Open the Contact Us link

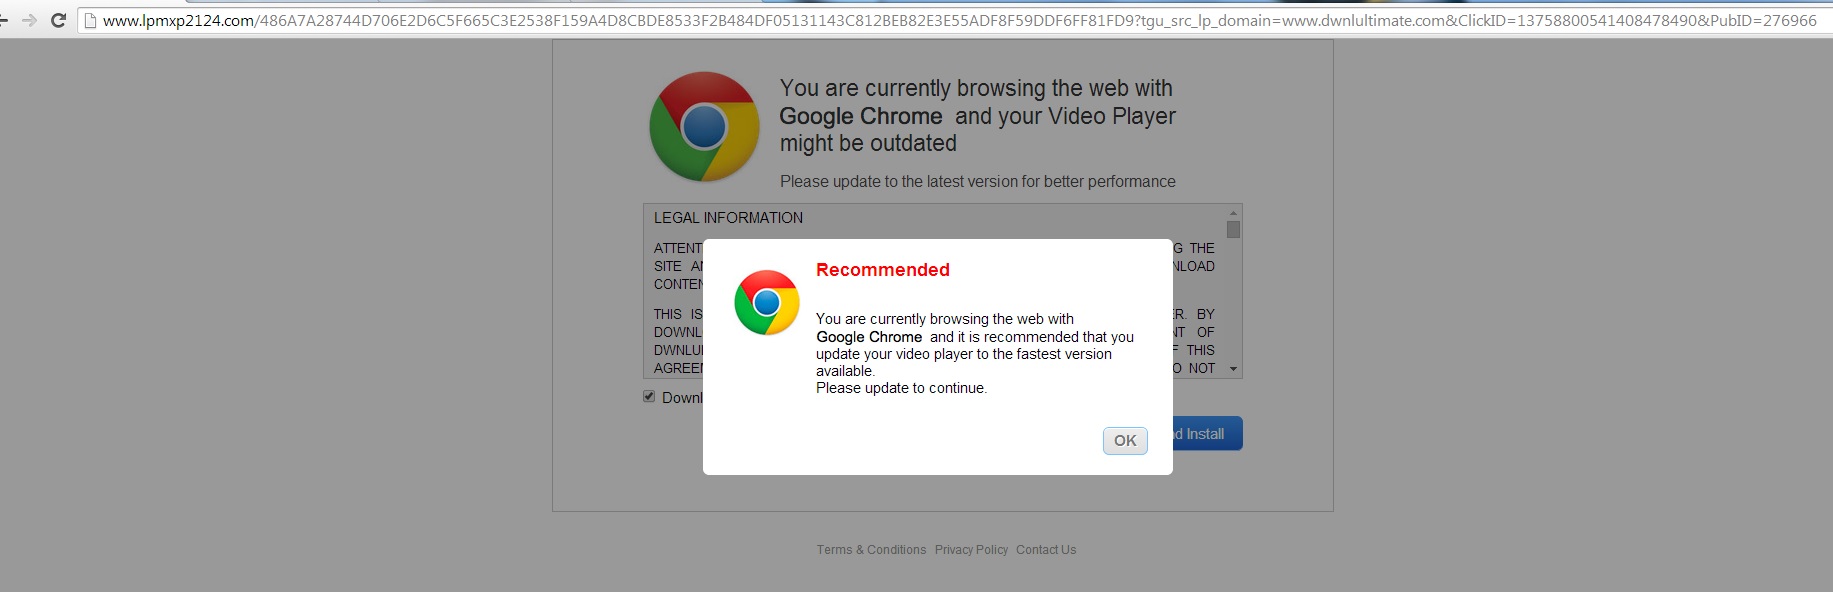pyautogui.click(x=1046, y=550)
